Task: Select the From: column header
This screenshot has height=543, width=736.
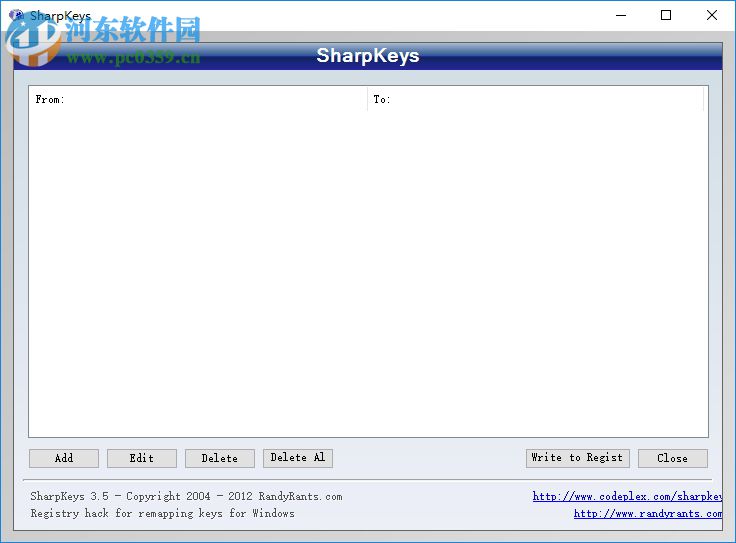Action: pyautogui.click(x=198, y=99)
